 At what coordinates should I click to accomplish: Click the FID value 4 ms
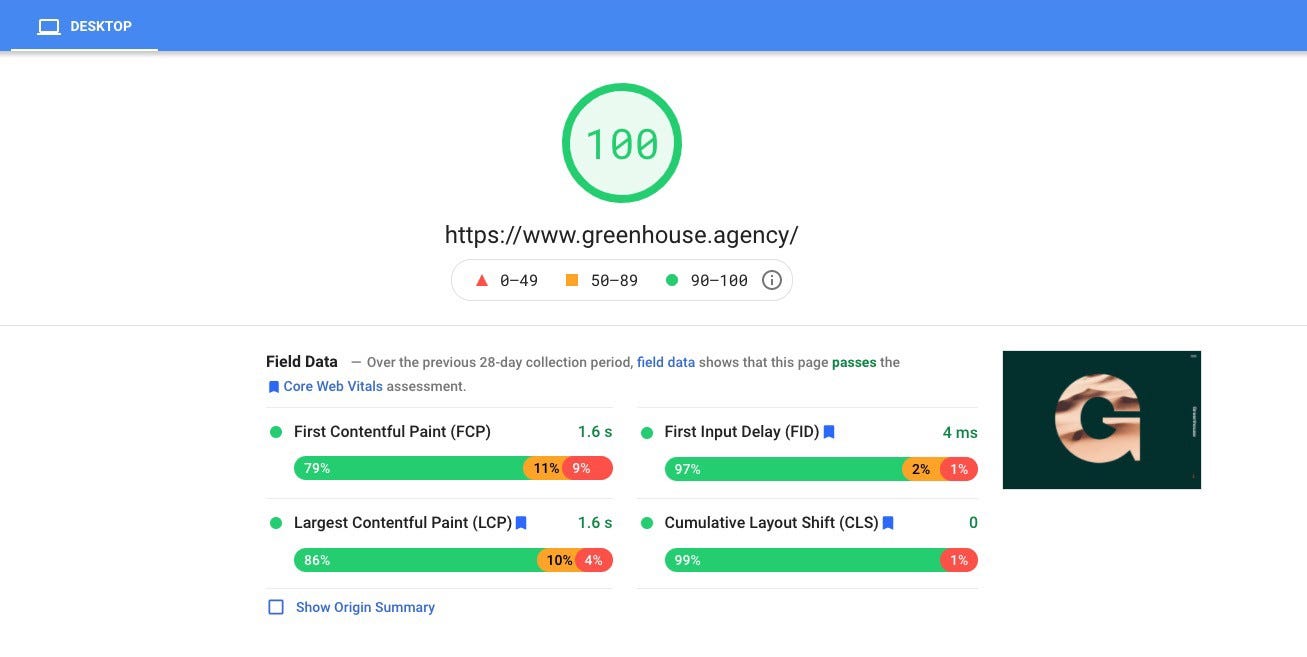pyautogui.click(x=960, y=433)
